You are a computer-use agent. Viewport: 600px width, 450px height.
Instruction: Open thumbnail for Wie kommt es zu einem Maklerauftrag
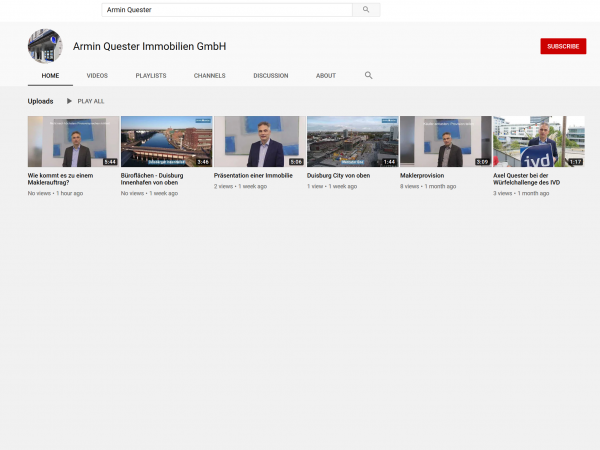coord(73,142)
